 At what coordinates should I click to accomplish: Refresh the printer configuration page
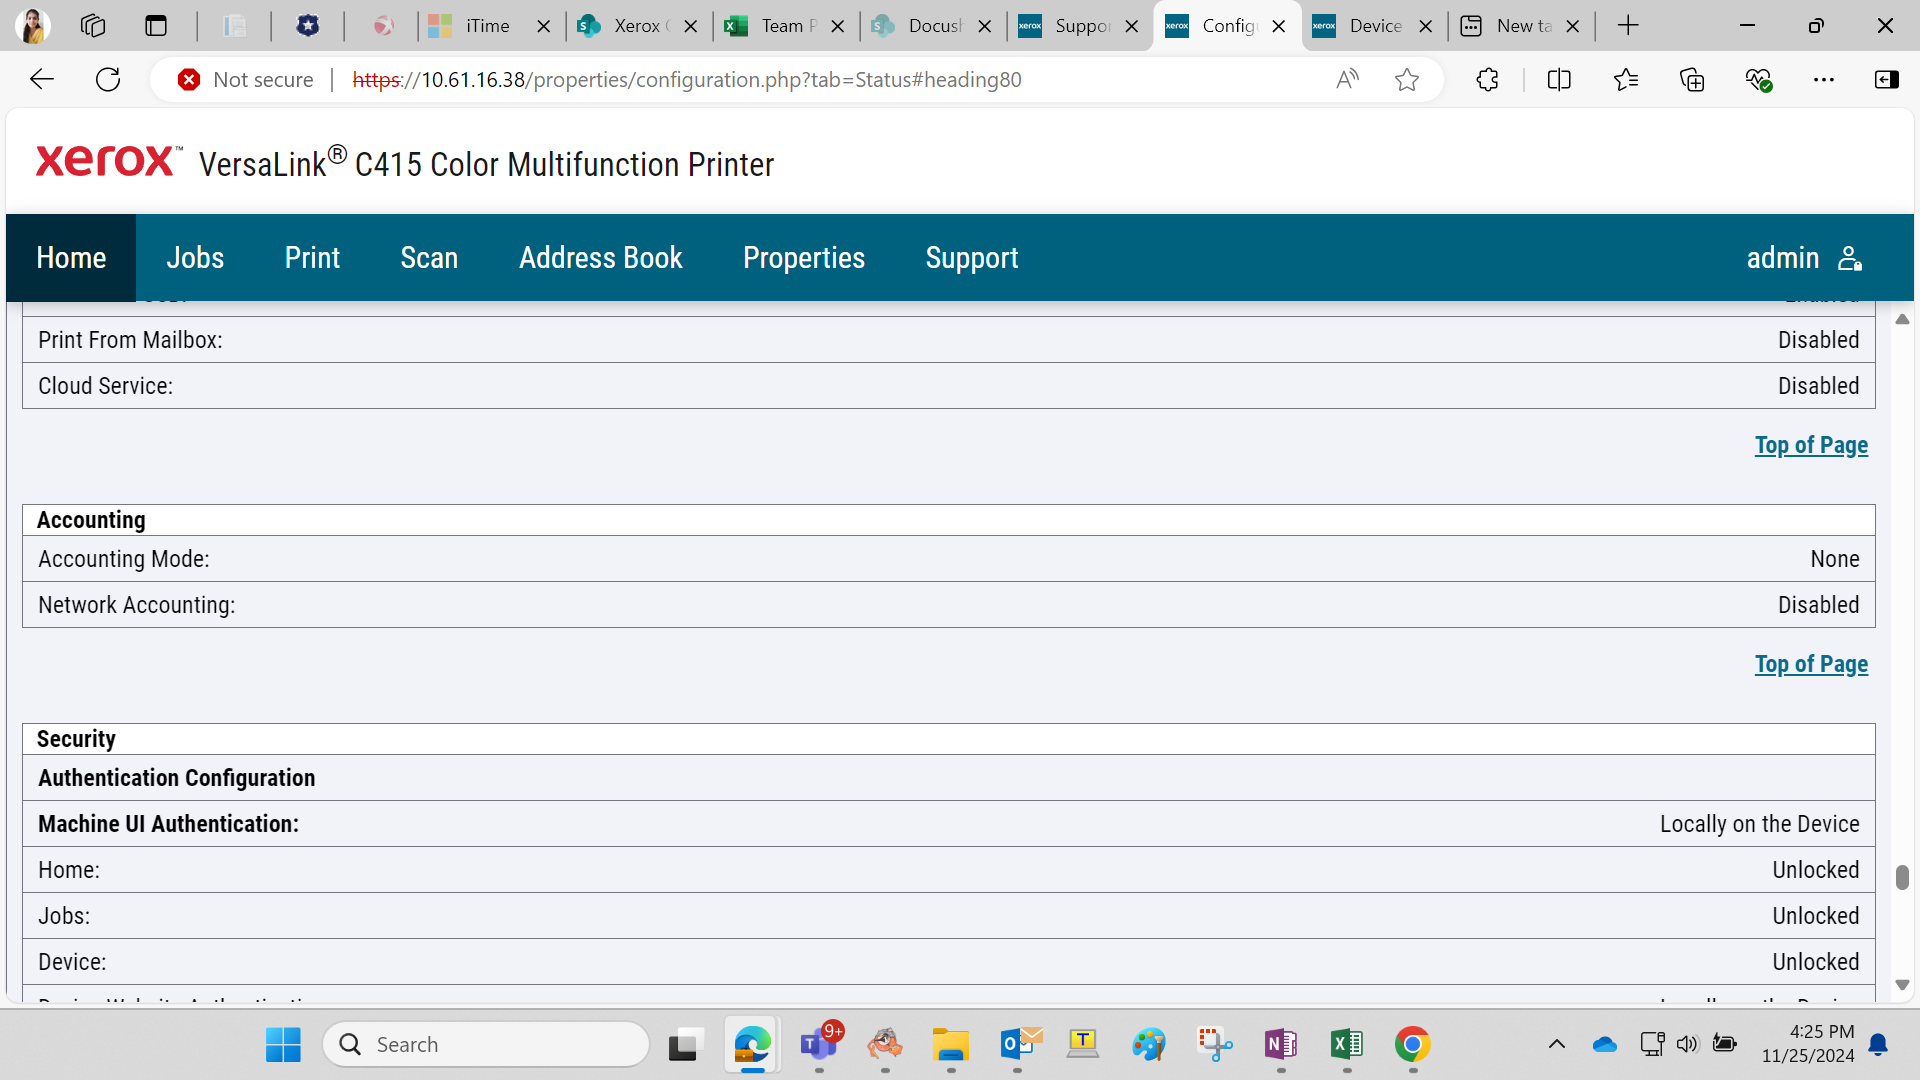click(x=108, y=80)
